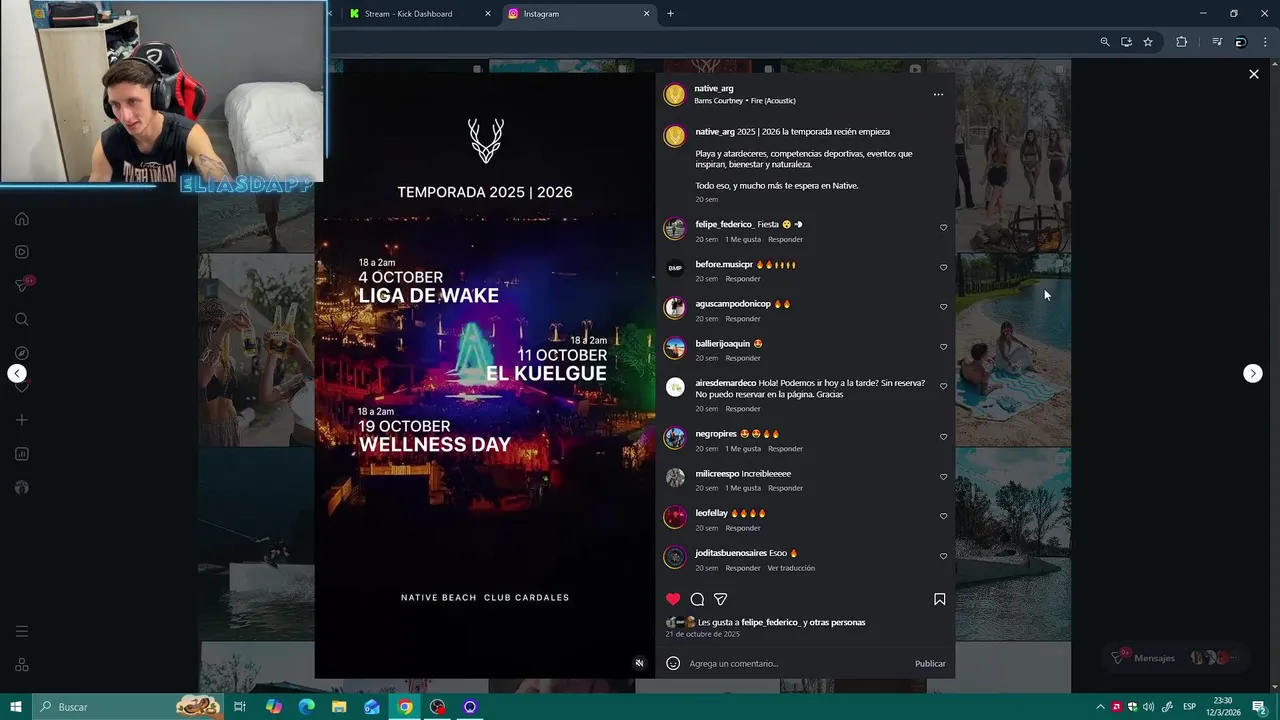Open the 'Barns Courtney • Fire (Acoustic)' audio link
The image size is (1280, 720).
745,101
